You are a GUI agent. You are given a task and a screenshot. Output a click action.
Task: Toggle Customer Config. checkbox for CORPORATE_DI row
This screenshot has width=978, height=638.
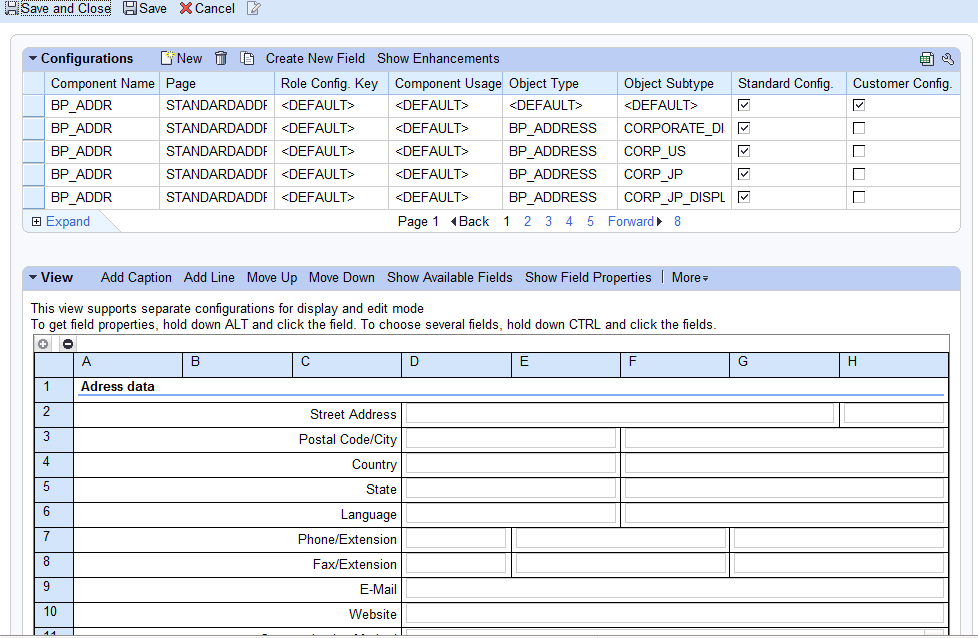(x=859, y=128)
